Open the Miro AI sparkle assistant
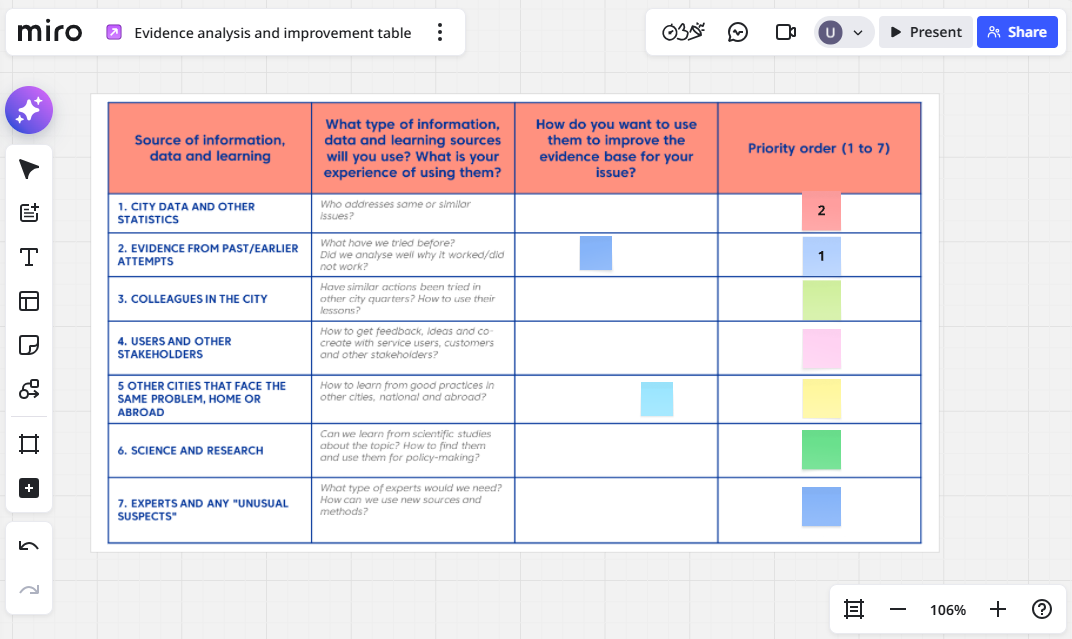1072x639 pixels. point(29,110)
